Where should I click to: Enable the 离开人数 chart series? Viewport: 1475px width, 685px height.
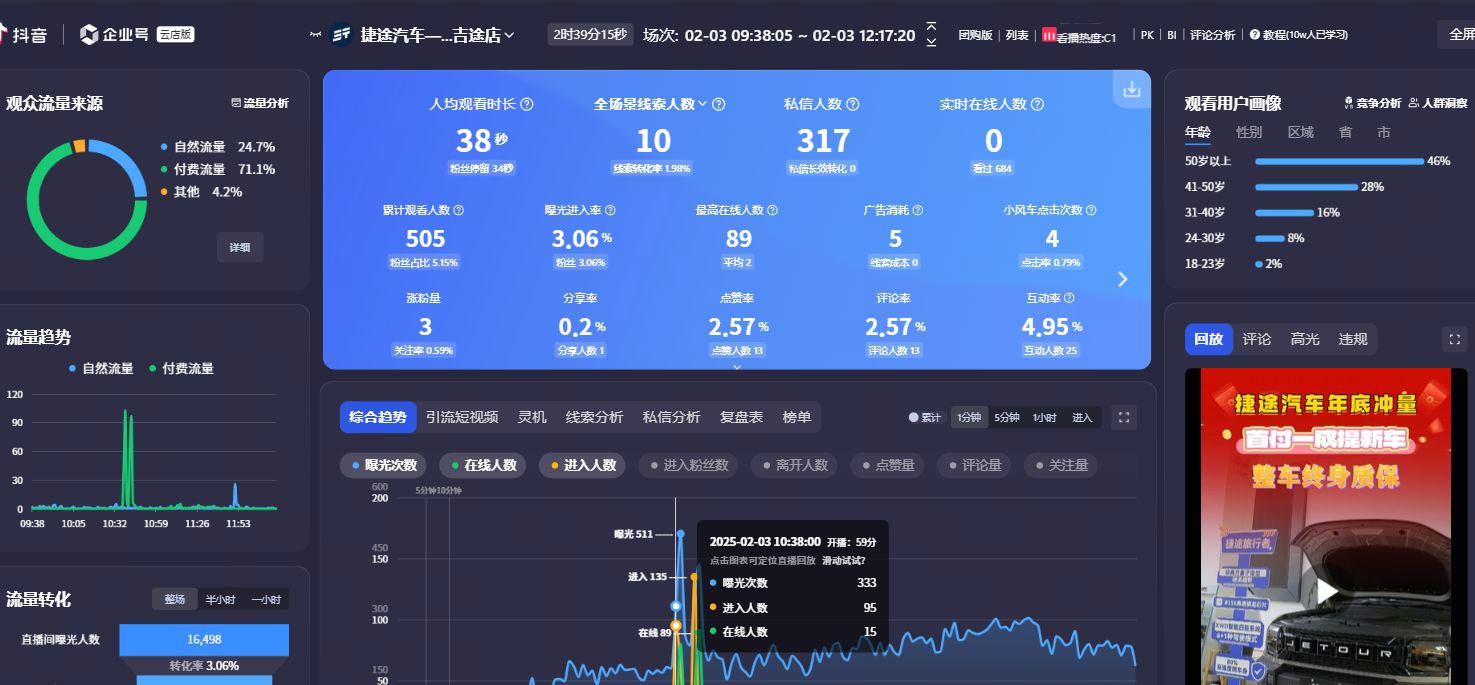point(795,465)
